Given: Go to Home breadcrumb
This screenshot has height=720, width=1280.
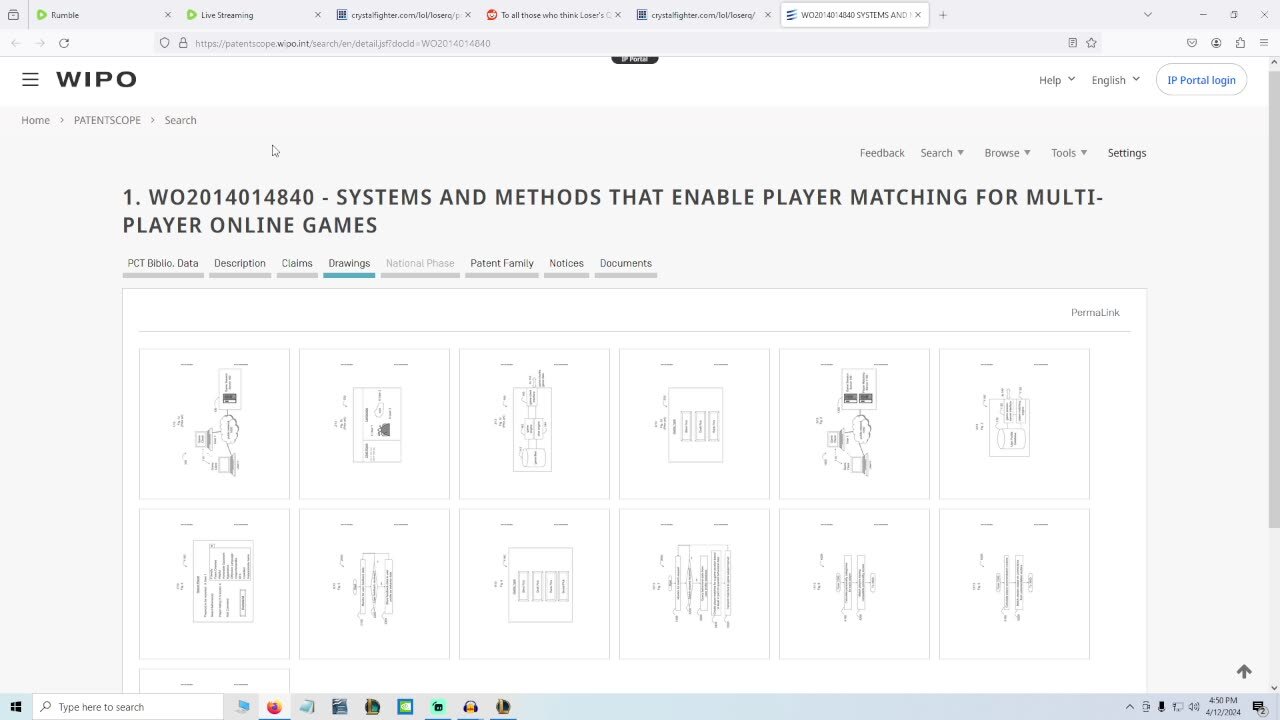Looking at the screenshot, I should click(36, 120).
